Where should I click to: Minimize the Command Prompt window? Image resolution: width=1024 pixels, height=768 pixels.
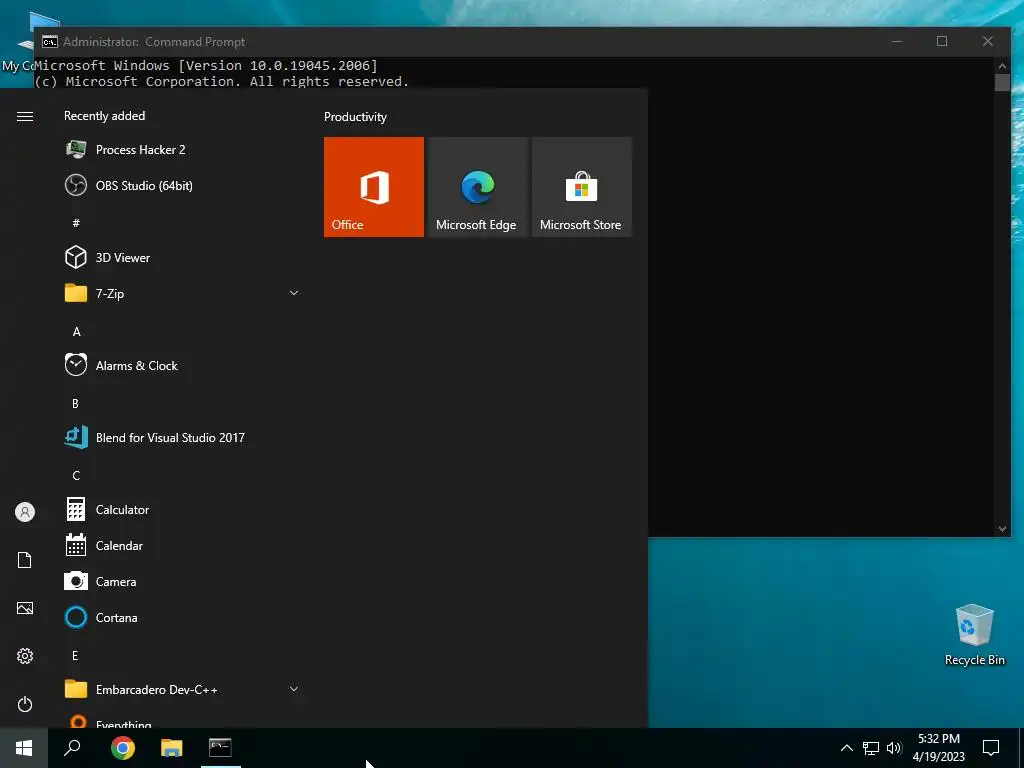point(897,41)
